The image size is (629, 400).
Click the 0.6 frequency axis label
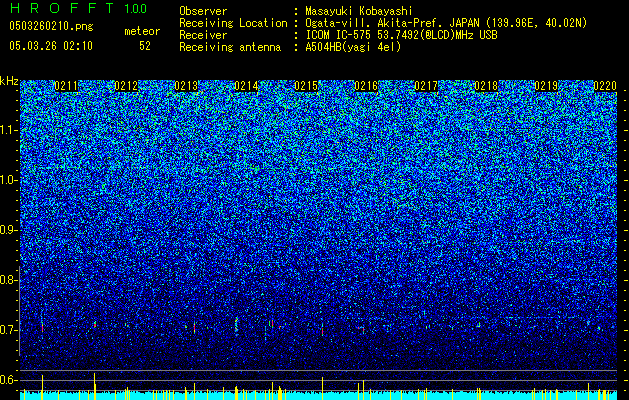point(9,380)
